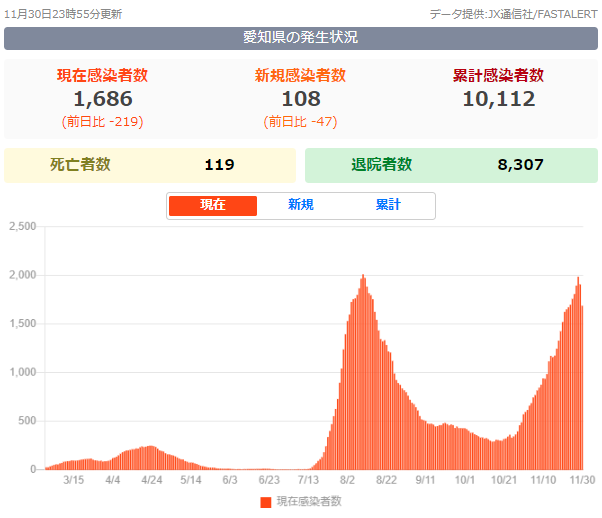Viewport: 602px width, 518px height.
Task: Switch to the 現在 tab
Action: pyautogui.click(x=213, y=205)
